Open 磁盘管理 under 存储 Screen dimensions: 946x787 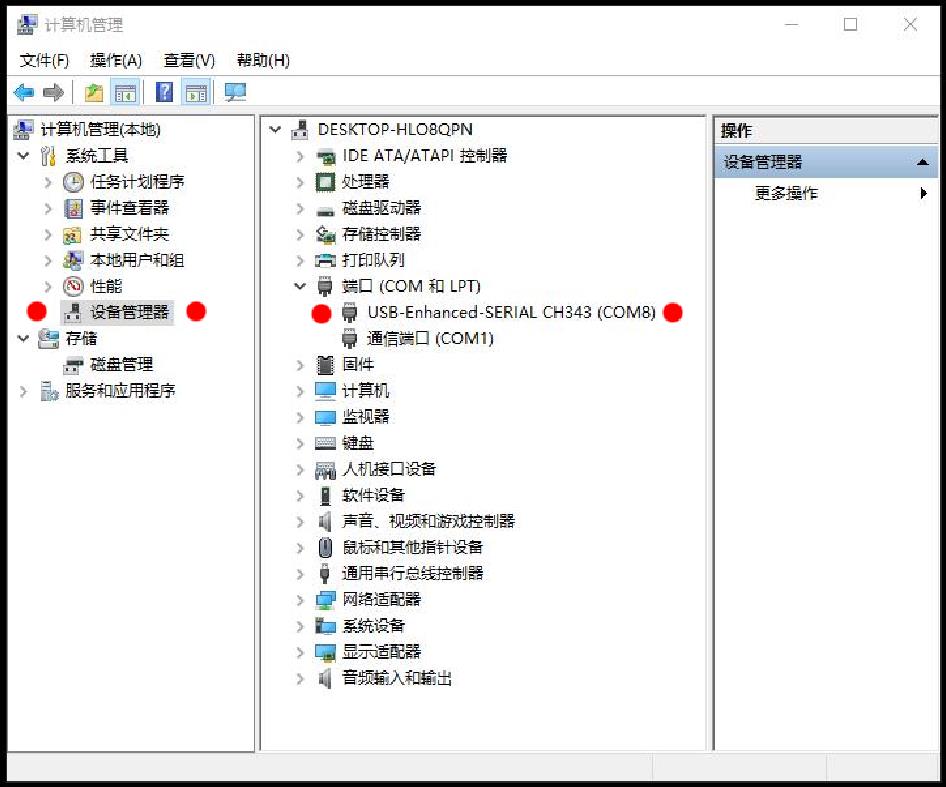(121, 364)
